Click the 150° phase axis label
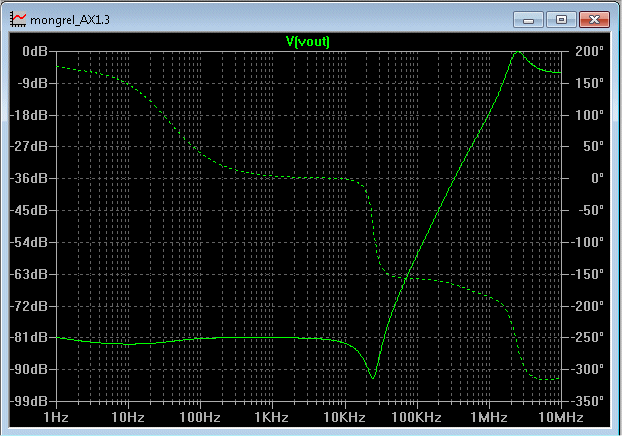Image resolution: width=622 pixels, height=436 pixels. pos(589,83)
